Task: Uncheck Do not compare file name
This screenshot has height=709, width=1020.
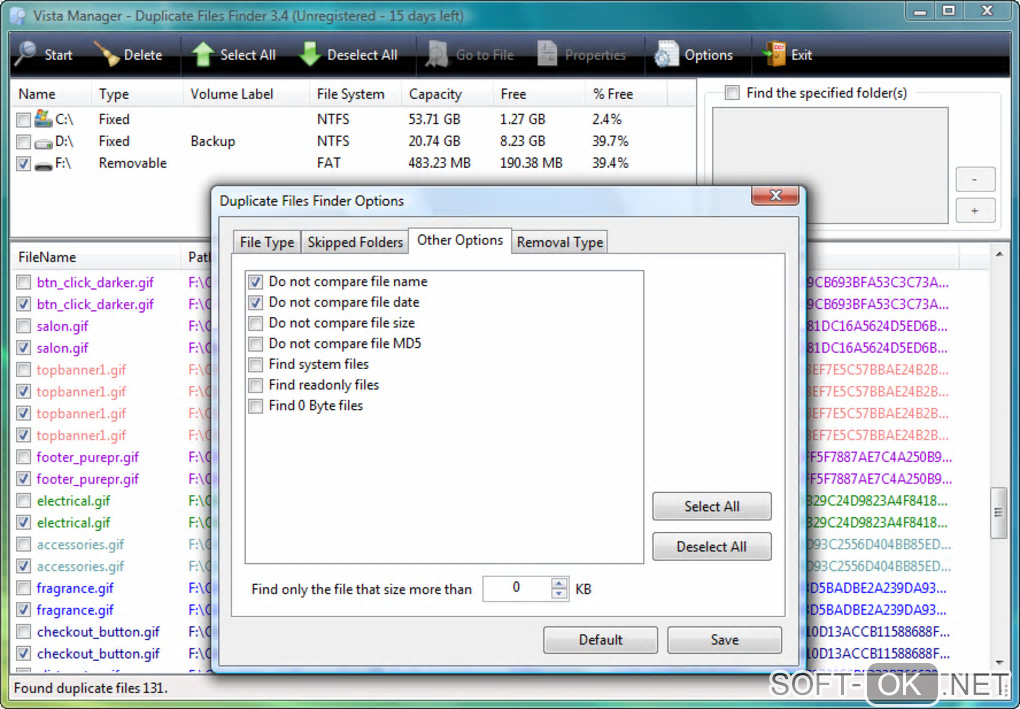Action: pyautogui.click(x=256, y=282)
